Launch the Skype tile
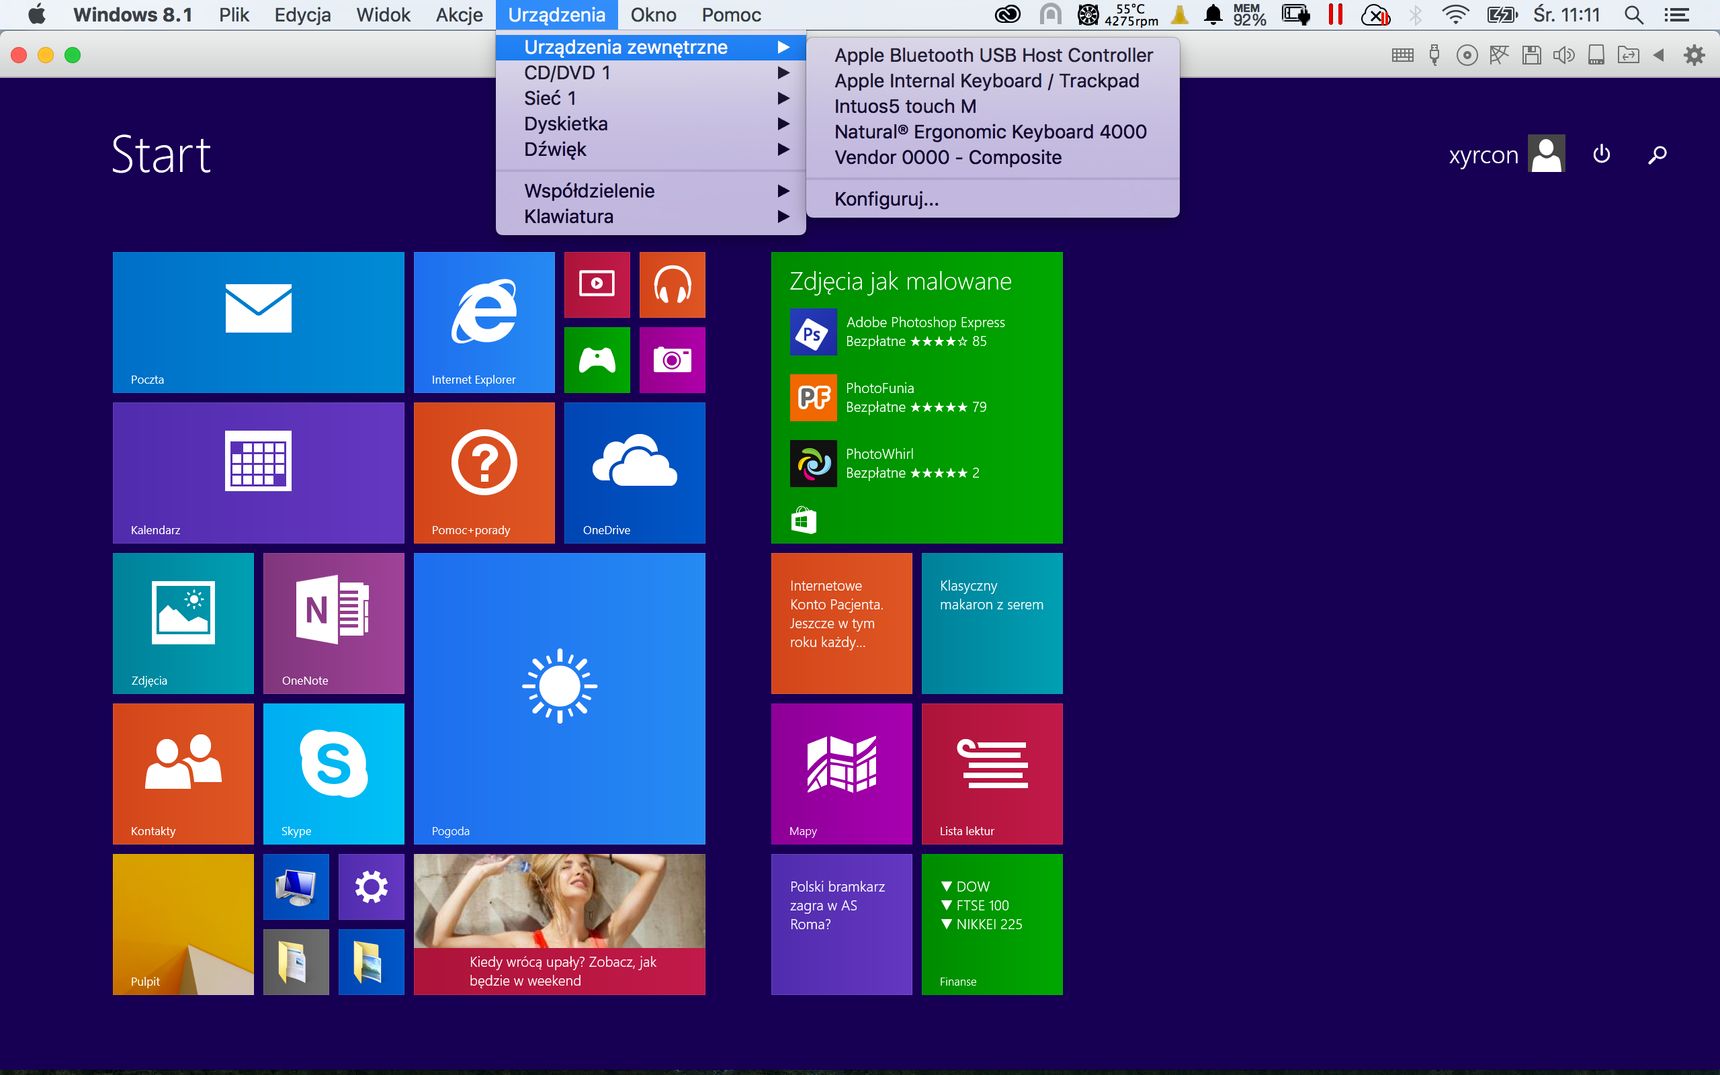This screenshot has height=1075, width=1720. tap(334, 774)
